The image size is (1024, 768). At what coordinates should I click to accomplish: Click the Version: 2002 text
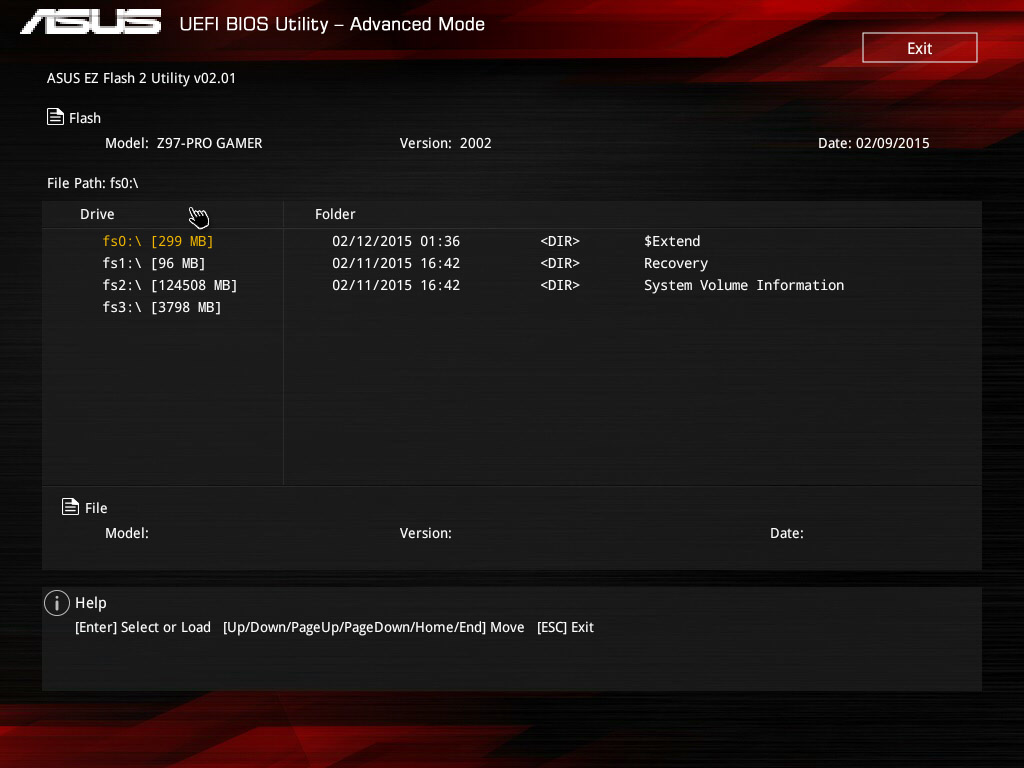coord(445,143)
